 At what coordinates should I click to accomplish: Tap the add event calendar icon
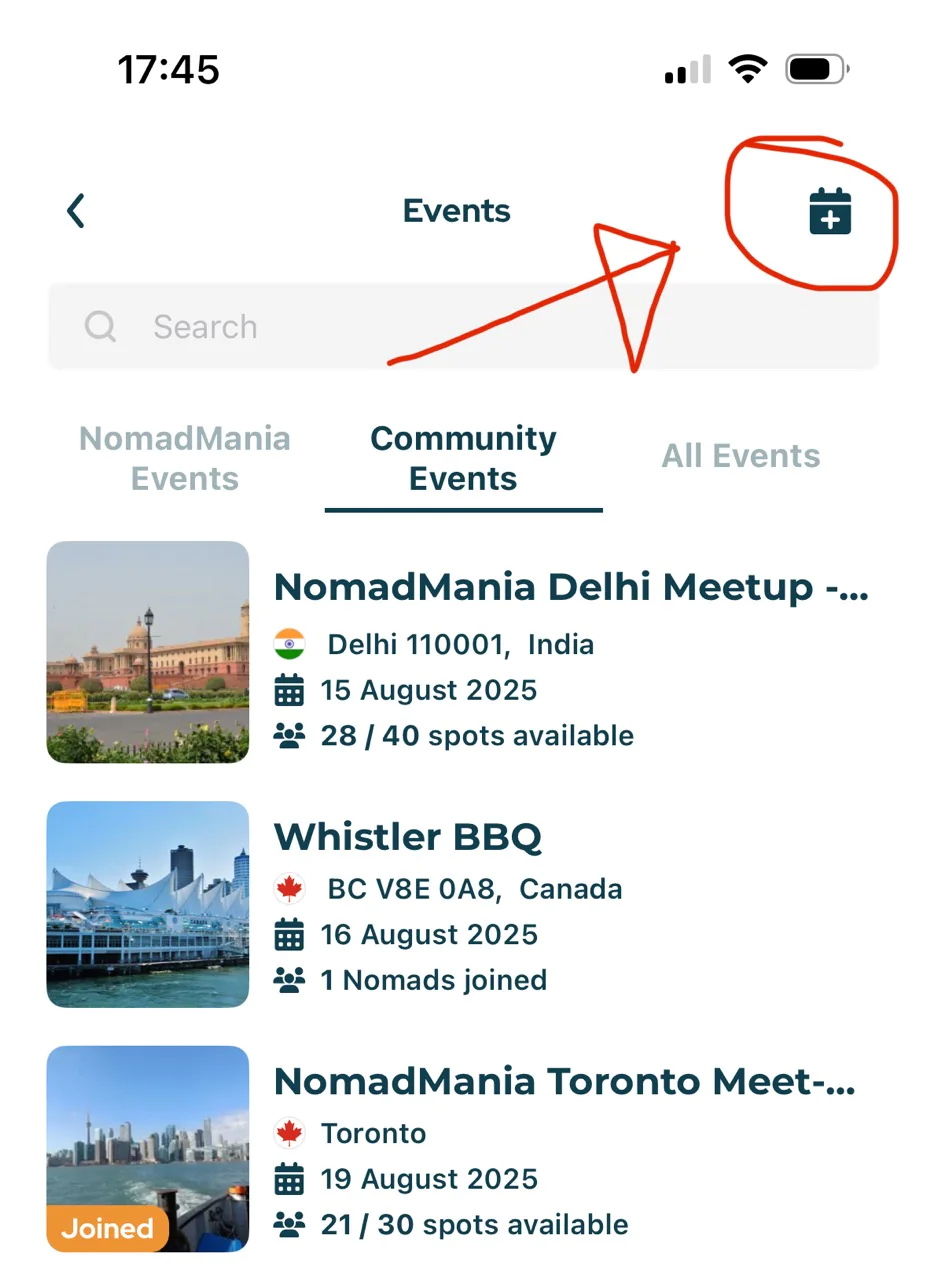[x=830, y=211]
